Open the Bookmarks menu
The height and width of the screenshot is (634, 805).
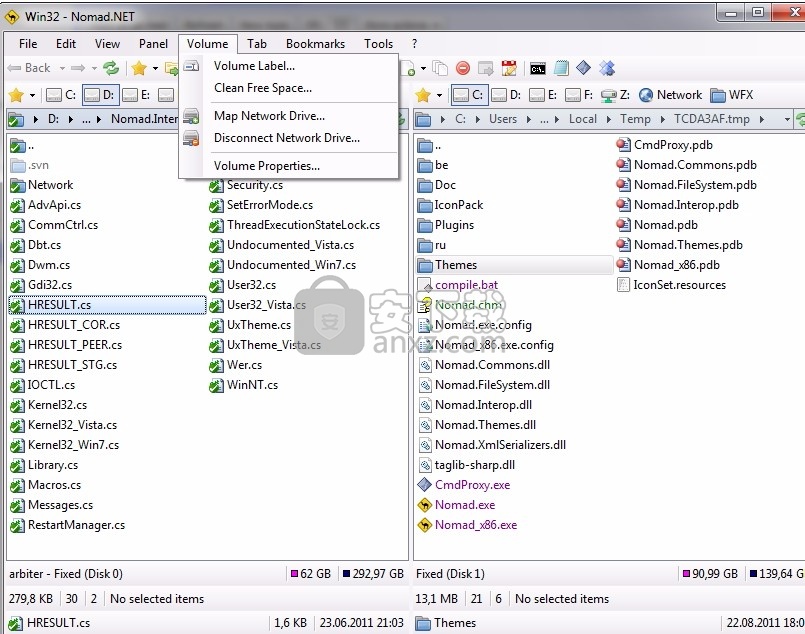[x=315, y=44]
